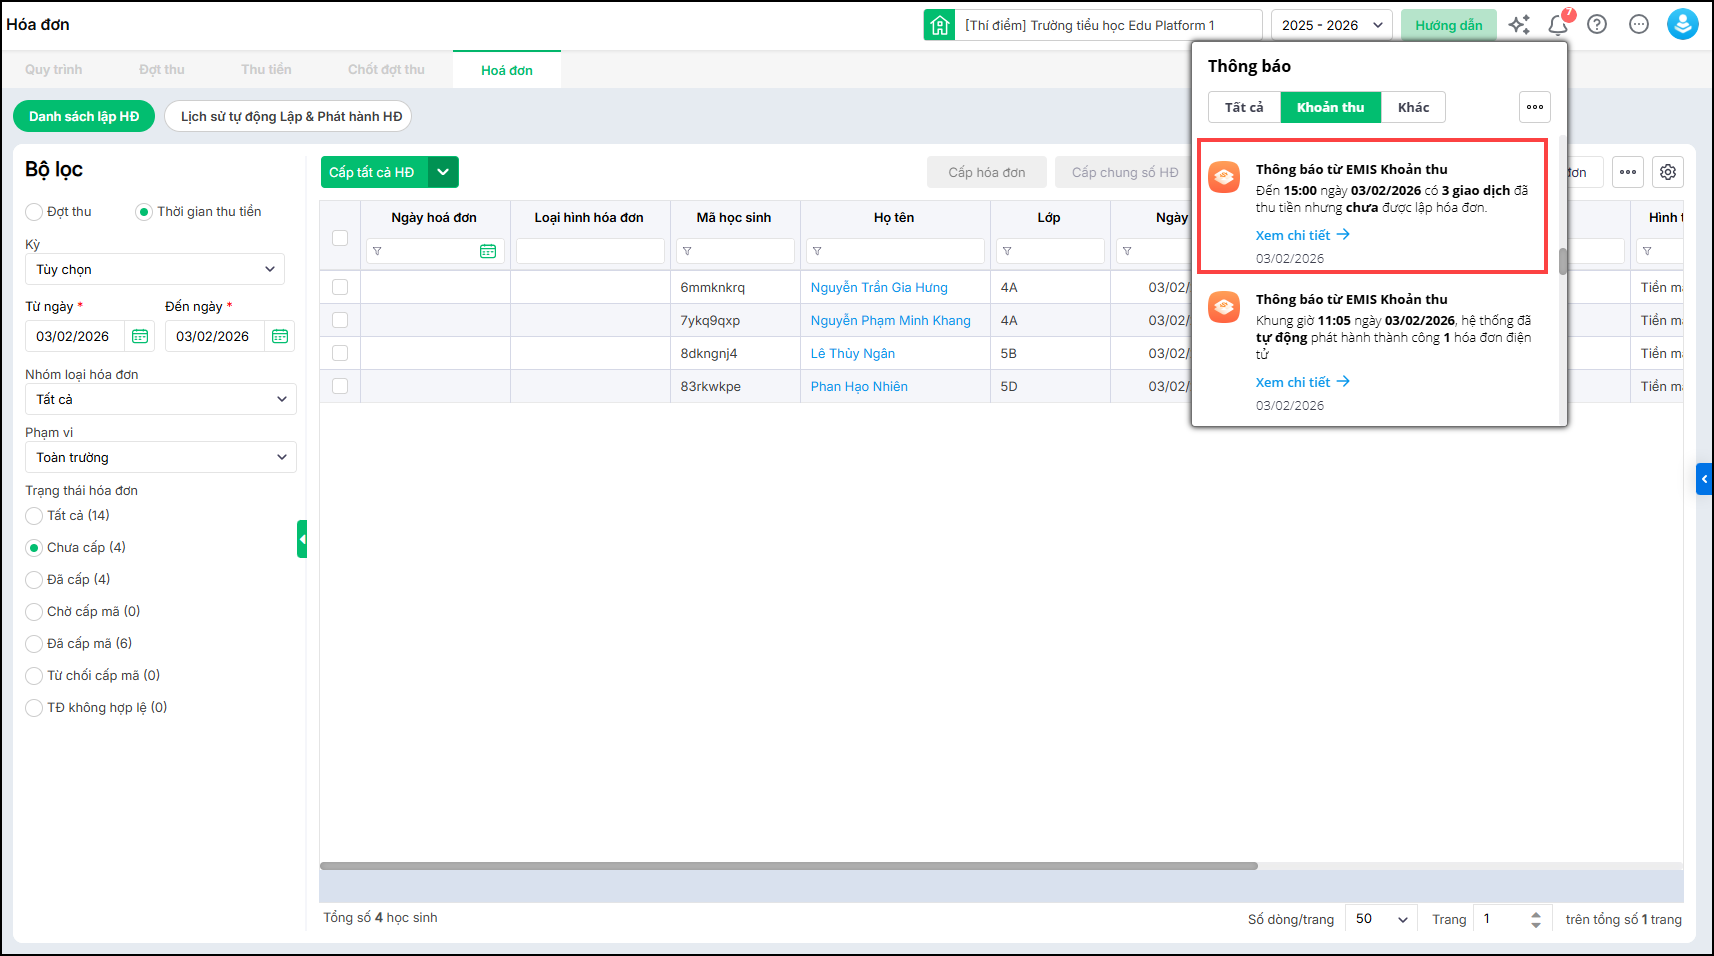Expand the Kỳ Tùy chọn dropdown
Image resolution: width=1714 pixels, height=956 pixels.
(155, 269)
